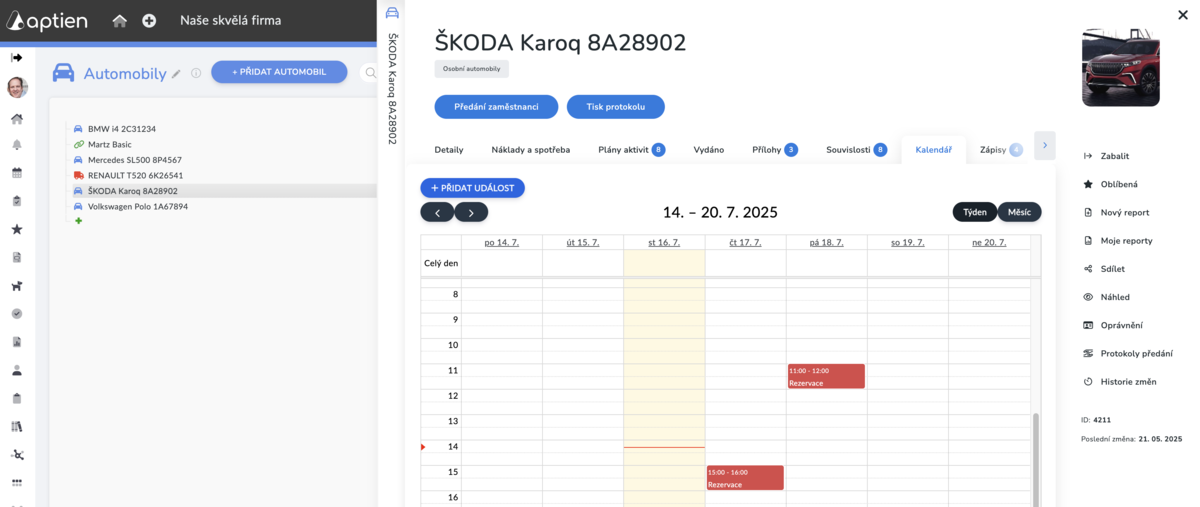
Task: Click + Přidat událost button
Action: pos(472,188)
